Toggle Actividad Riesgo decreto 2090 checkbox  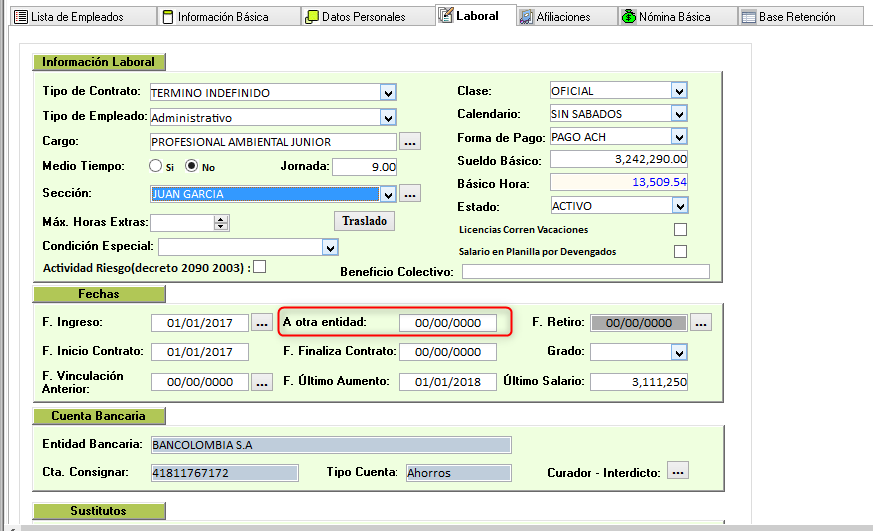260,267
